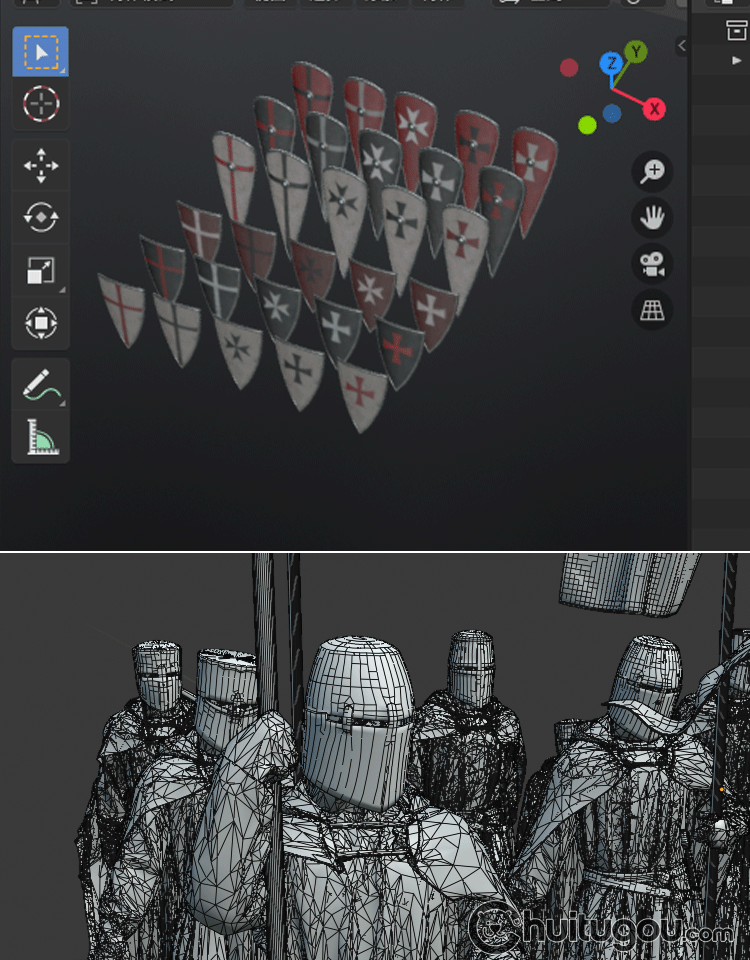Select the Scale tool
This screenshot has width=750, height=960.
[x=40, y=270]
